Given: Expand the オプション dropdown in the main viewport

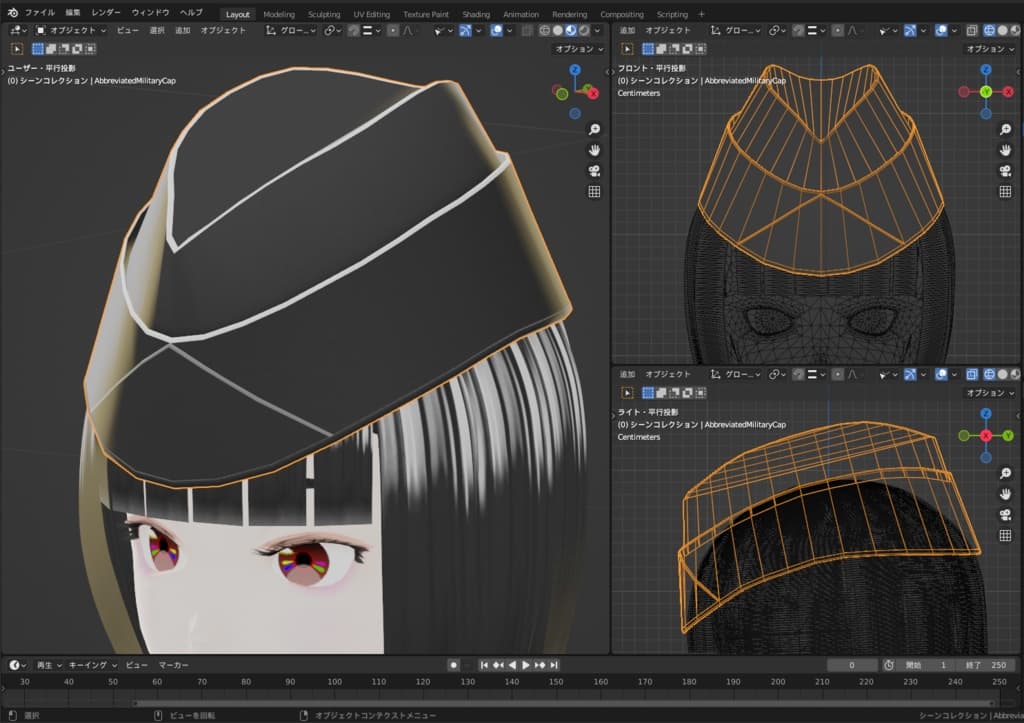Looking at the screenshot, I should tap(578, 48).
